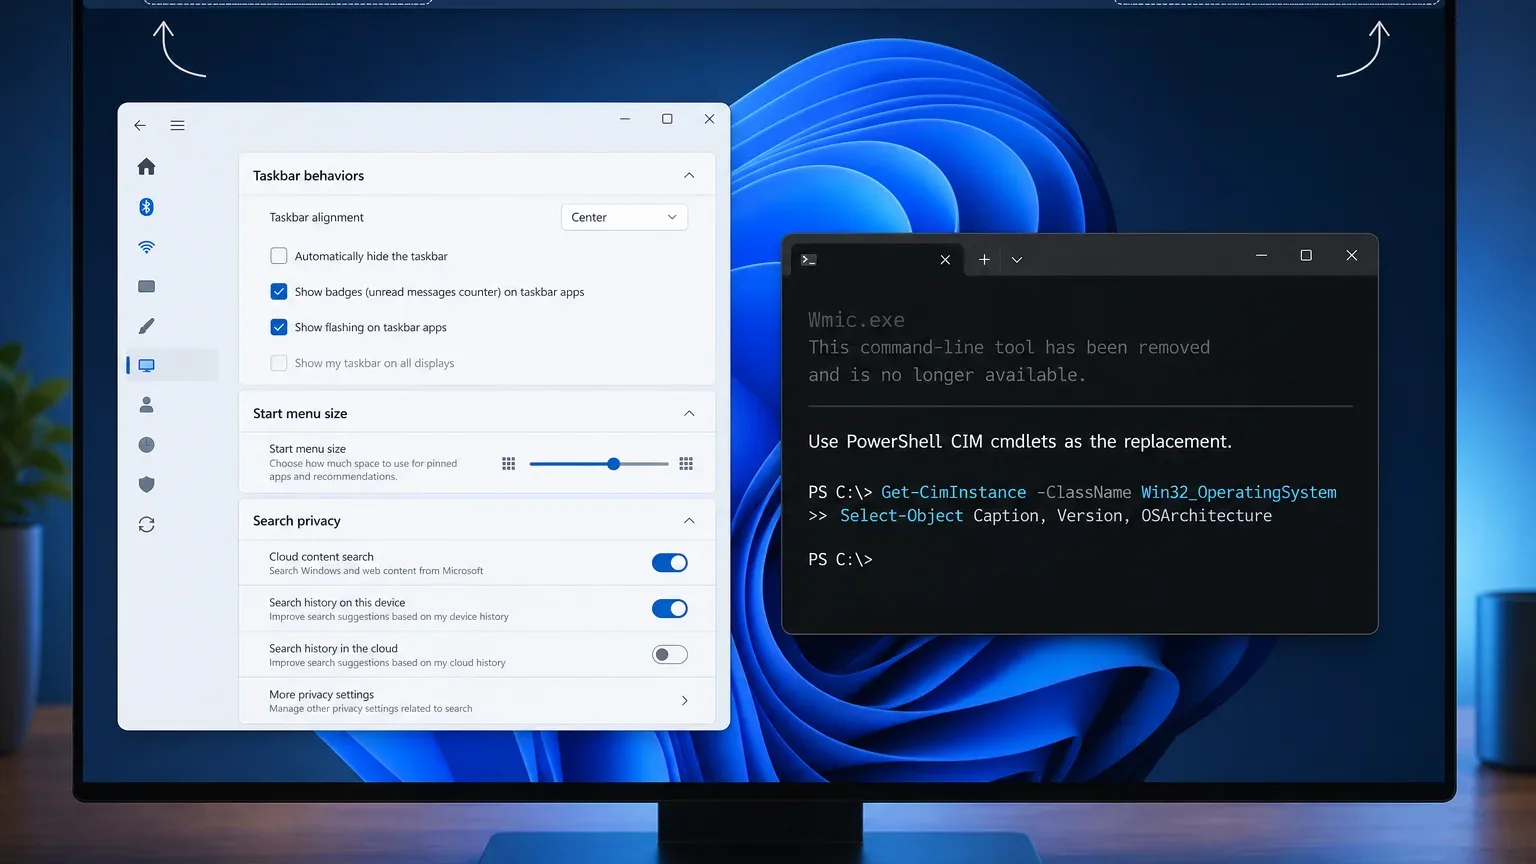Check Show my taskbar on all displays
The image size is (1536, 864).
coord(279,363)
